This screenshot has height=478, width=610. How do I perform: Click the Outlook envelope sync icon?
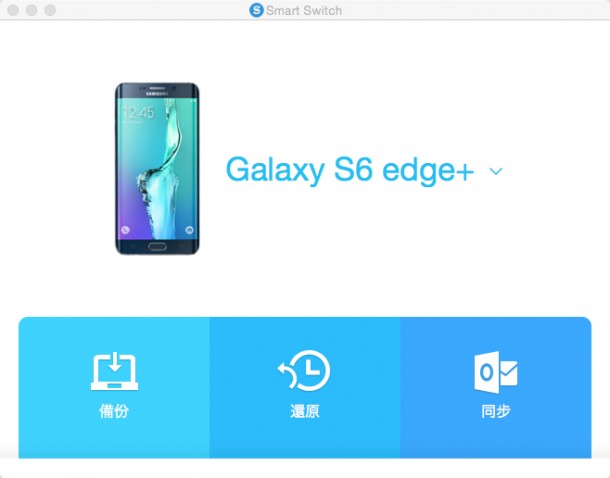[496, 372]
